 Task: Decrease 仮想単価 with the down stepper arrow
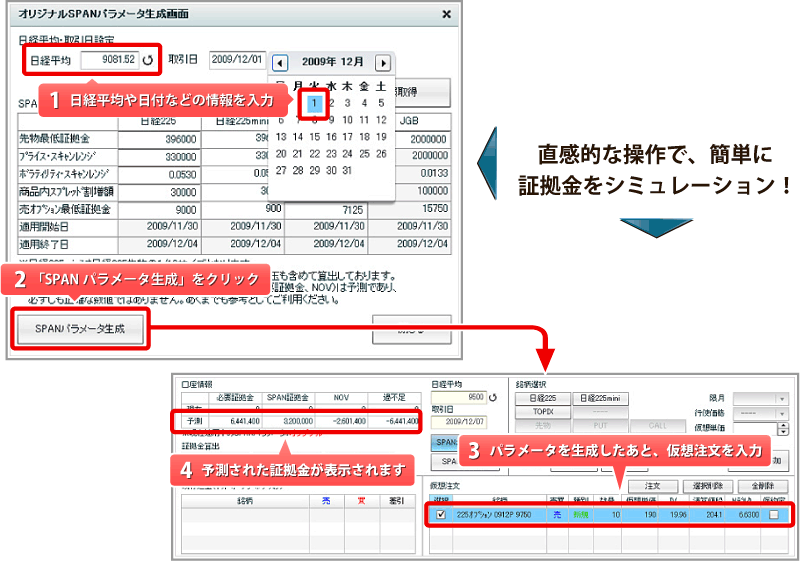pyautogui.click(x=784, y=432)
